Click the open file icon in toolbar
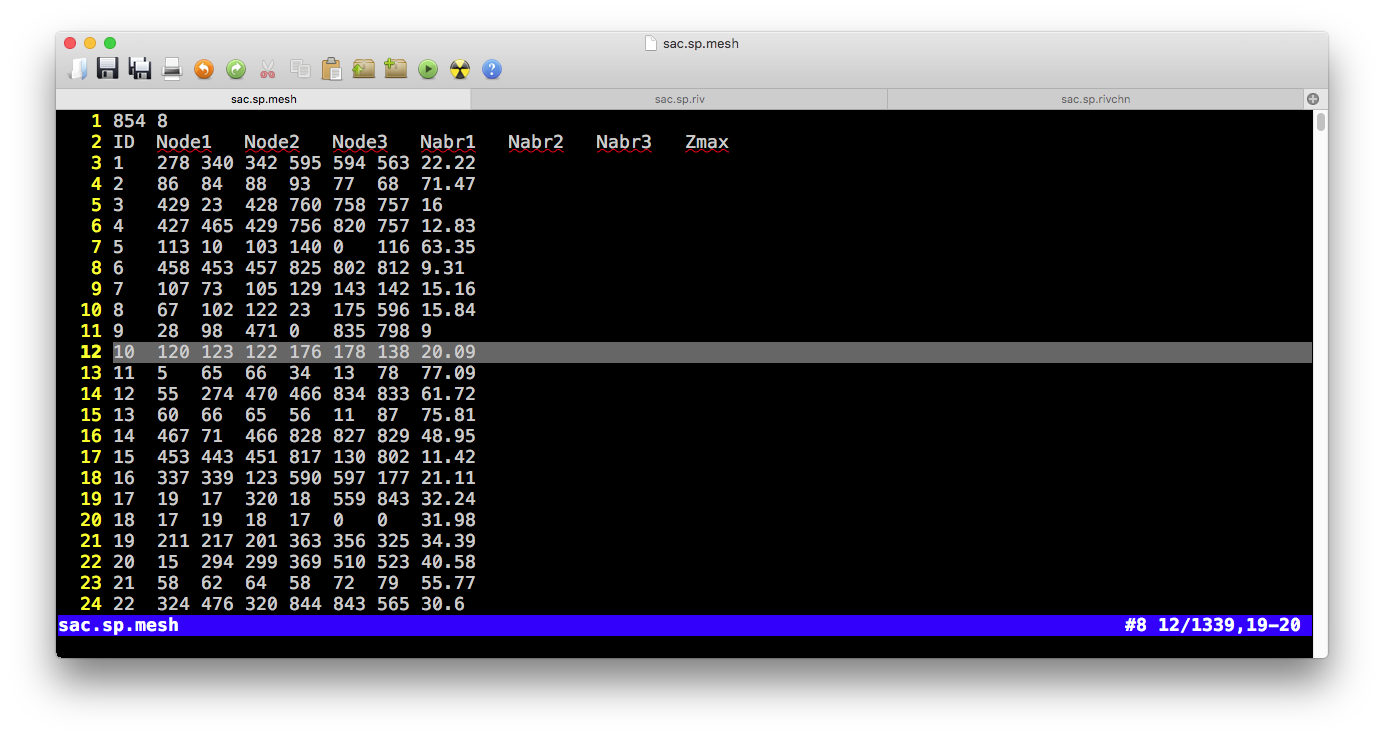This screenshot has height=738, width=1384. click(77, 69)
